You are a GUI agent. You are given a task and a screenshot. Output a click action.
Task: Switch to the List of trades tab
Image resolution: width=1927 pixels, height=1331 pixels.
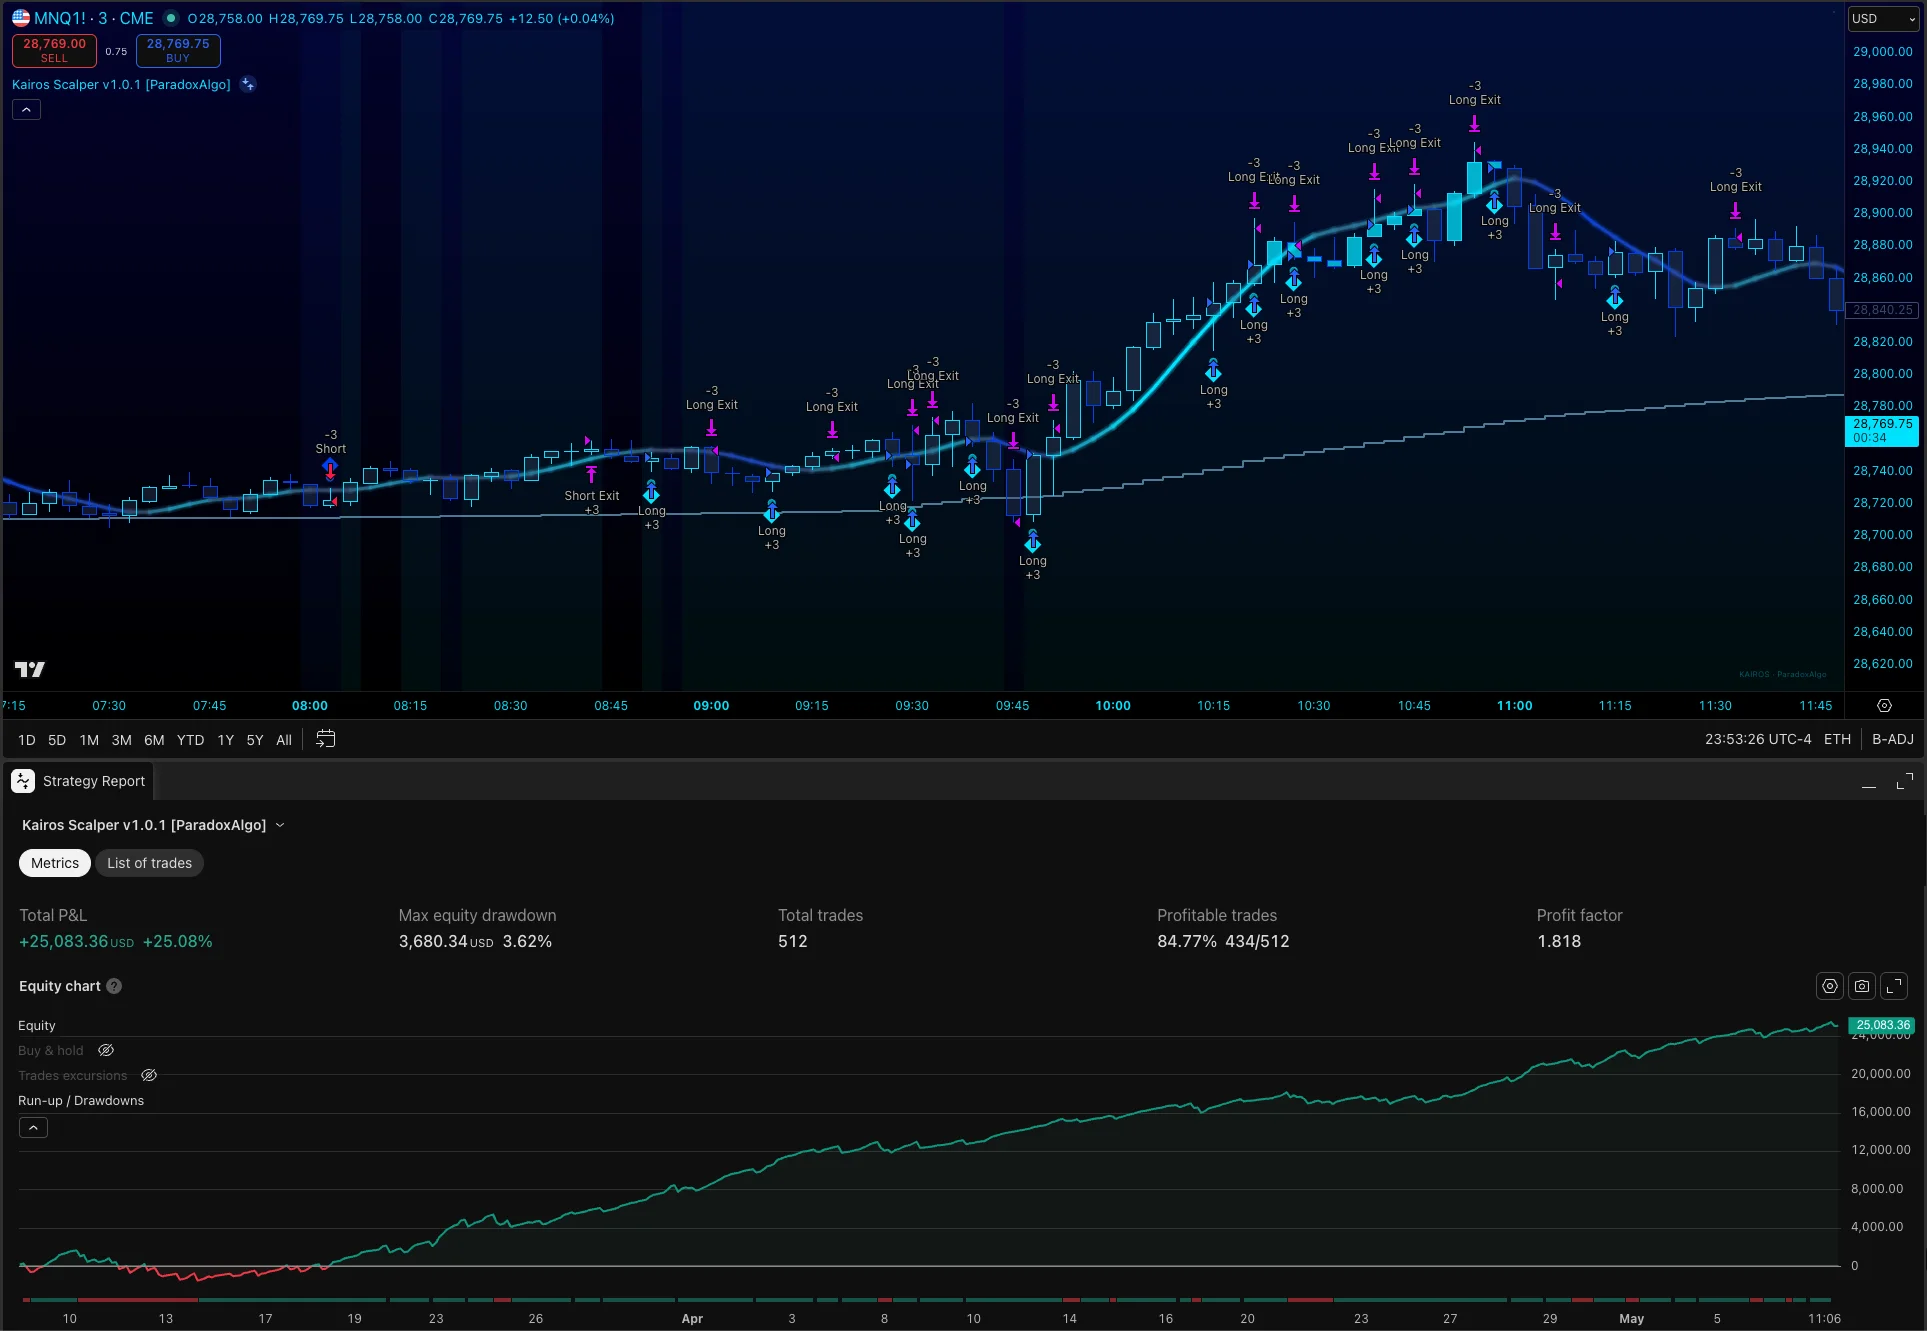click(149, 863)
